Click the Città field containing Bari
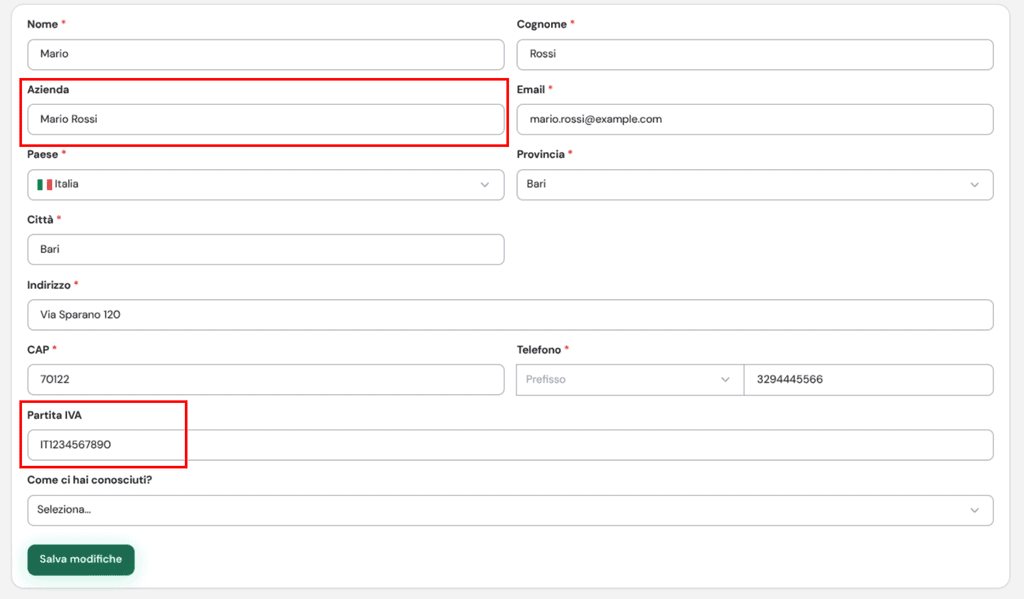 (x=266, y=250)
